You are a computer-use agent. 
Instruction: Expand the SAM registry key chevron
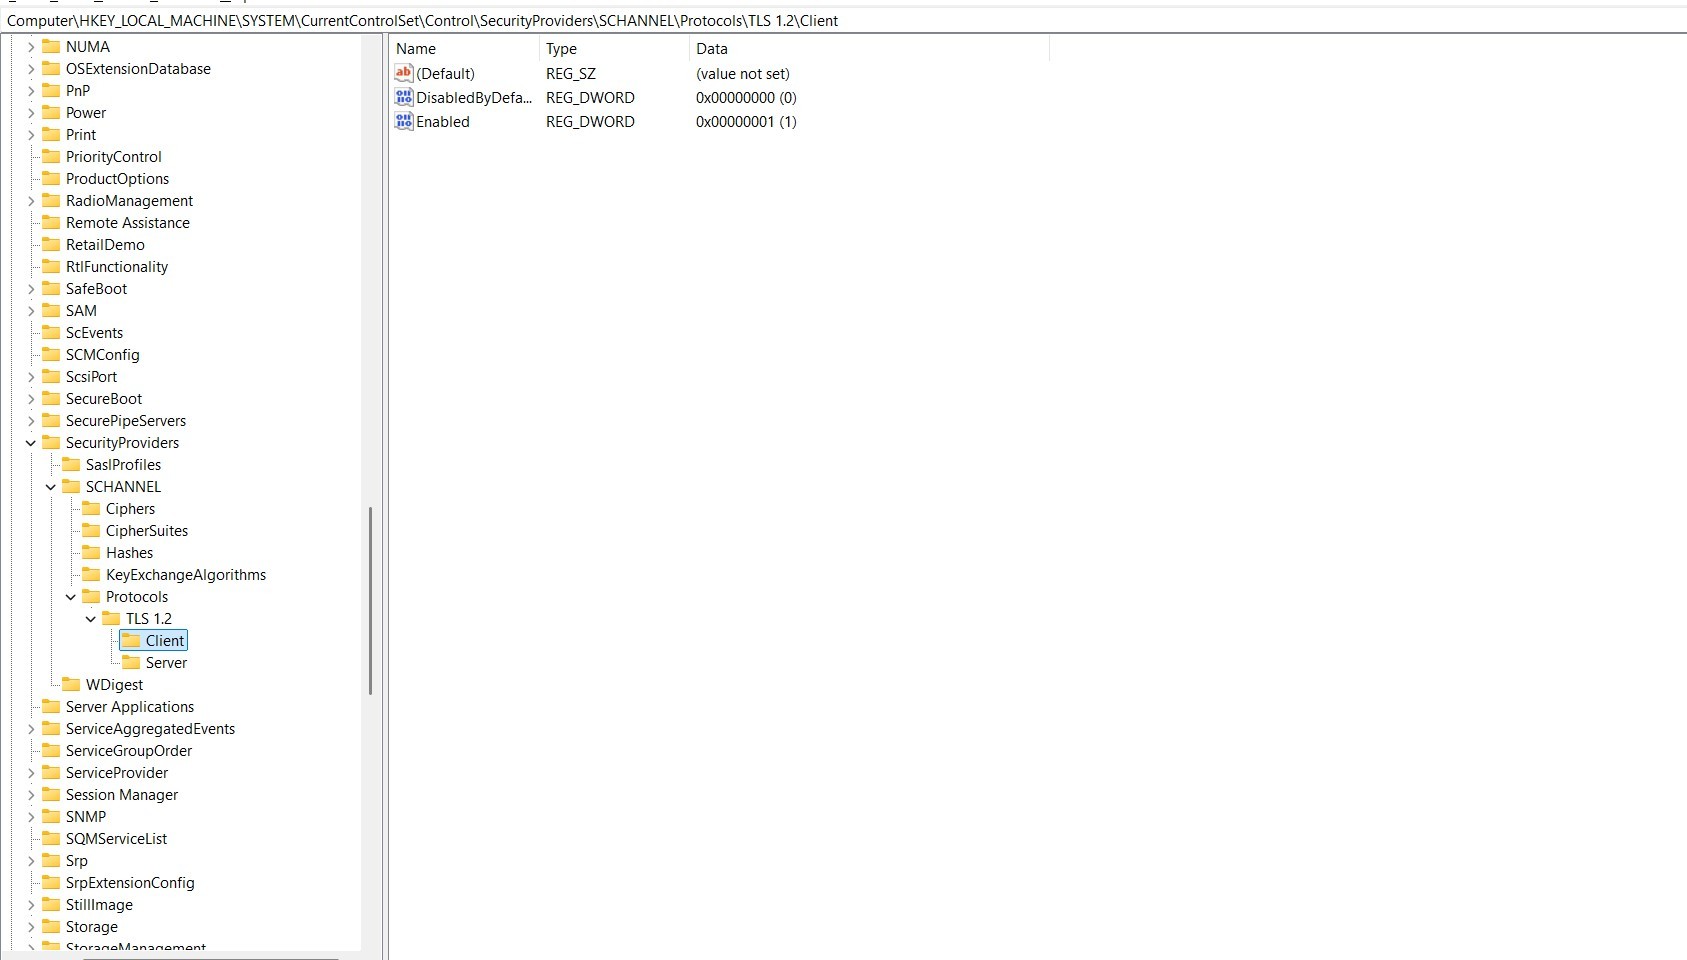coord(29,311)
